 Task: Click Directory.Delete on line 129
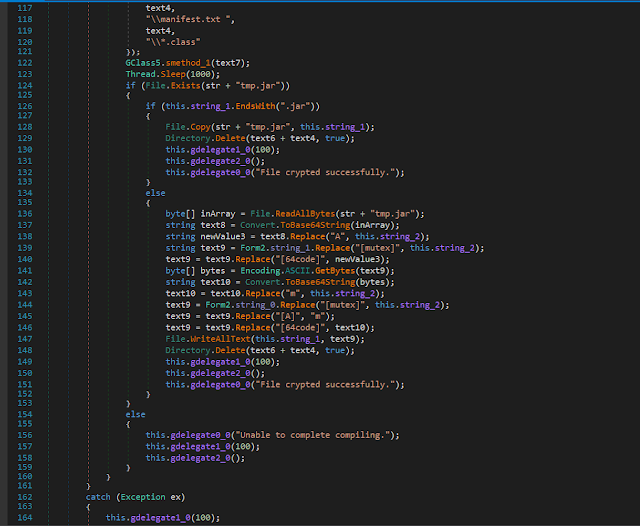click(205, 138)
